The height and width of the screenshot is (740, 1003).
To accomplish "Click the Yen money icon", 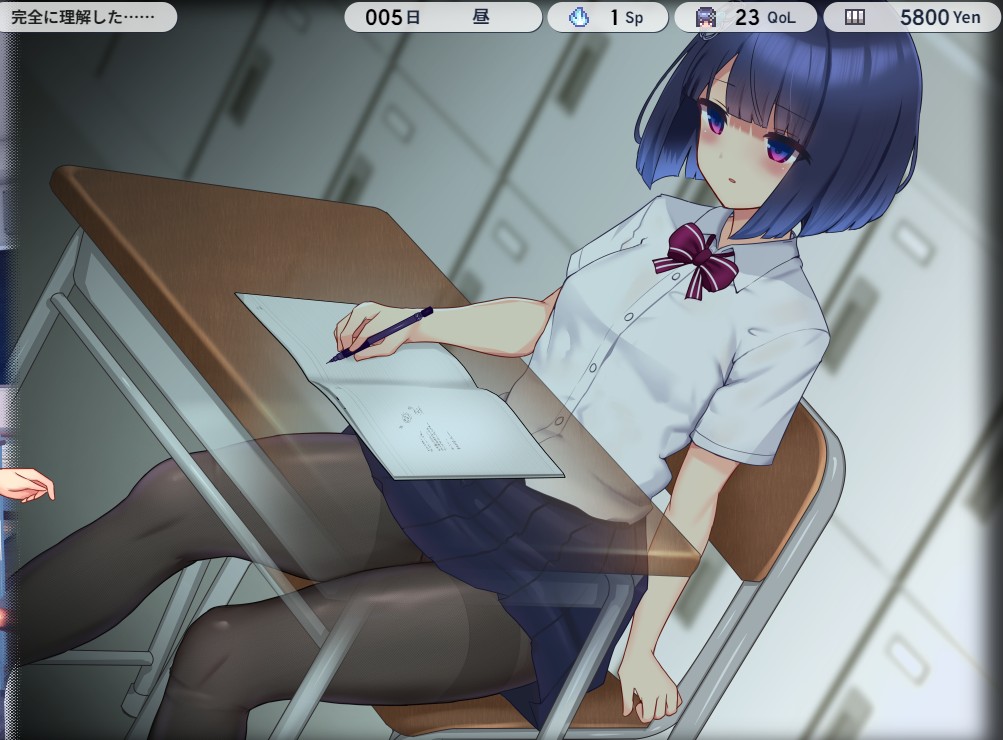I will pyautogui.click(x=854, y=17).
